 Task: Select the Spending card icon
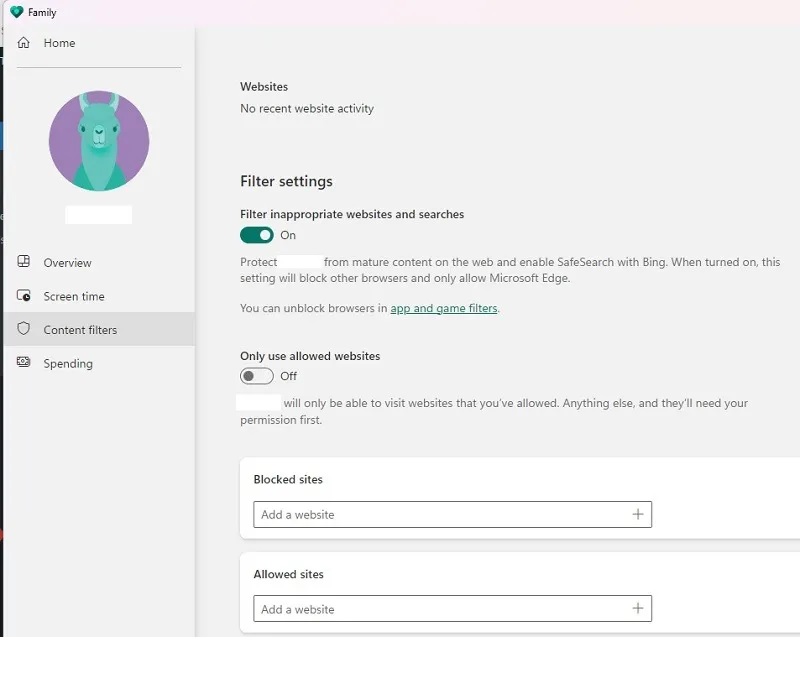24,363
